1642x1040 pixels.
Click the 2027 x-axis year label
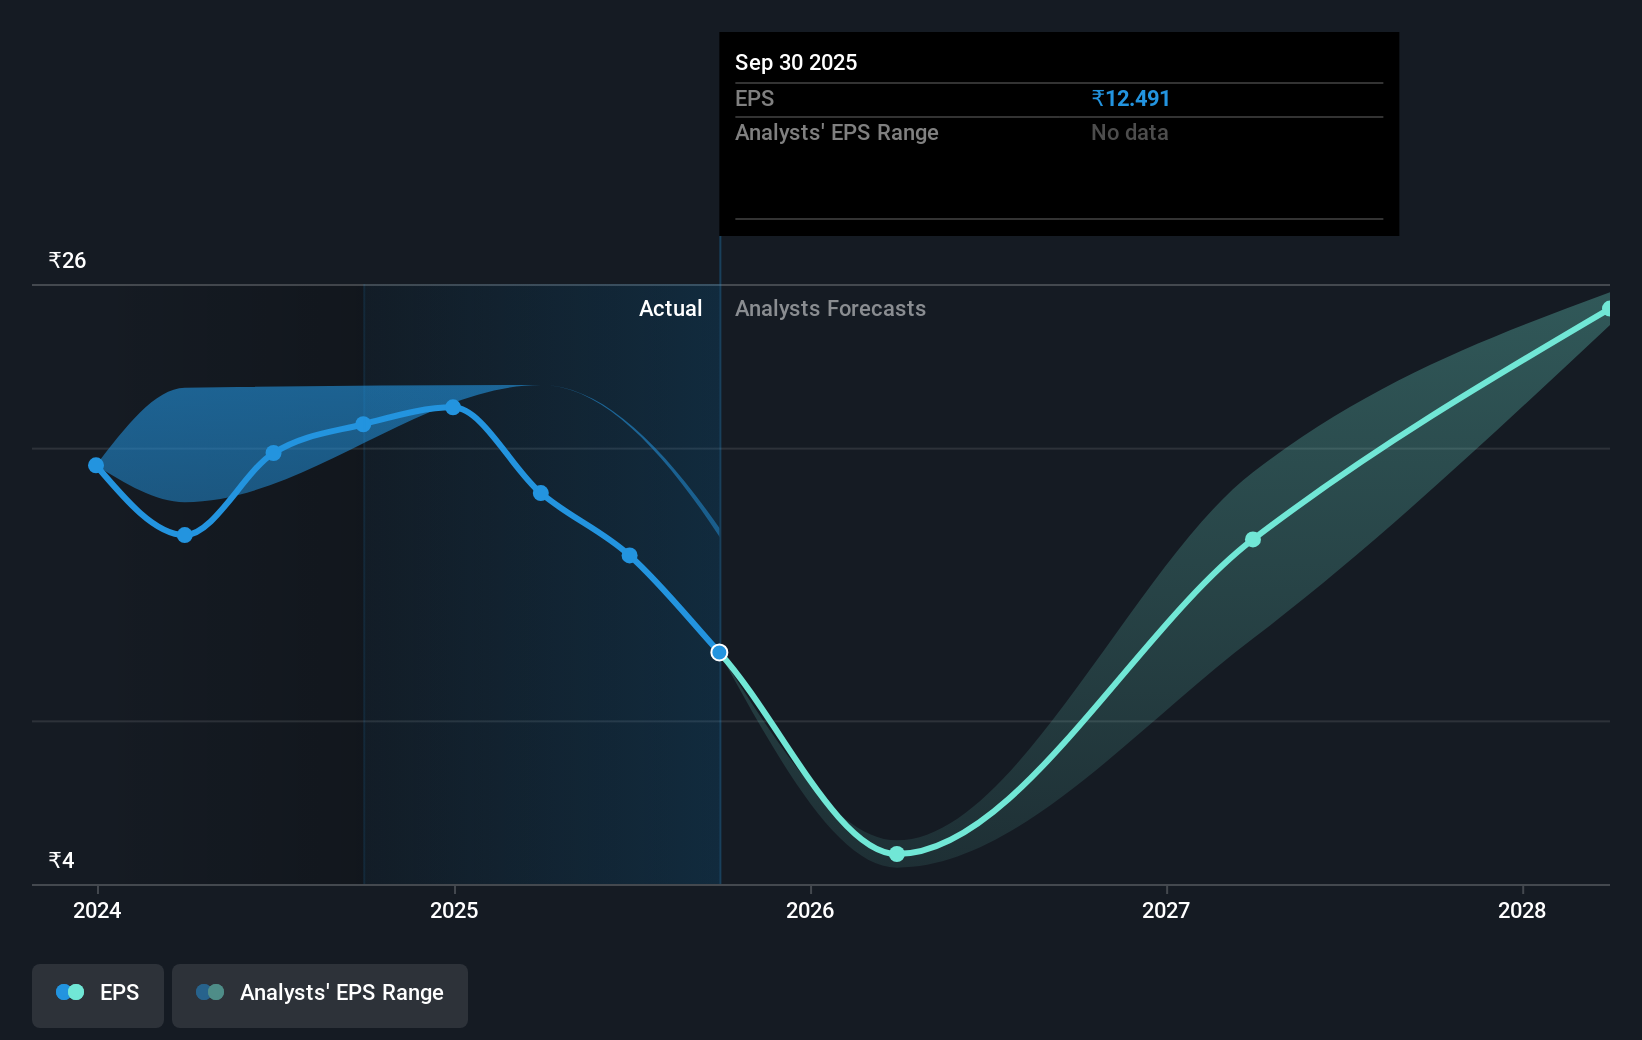[1166, 910]
